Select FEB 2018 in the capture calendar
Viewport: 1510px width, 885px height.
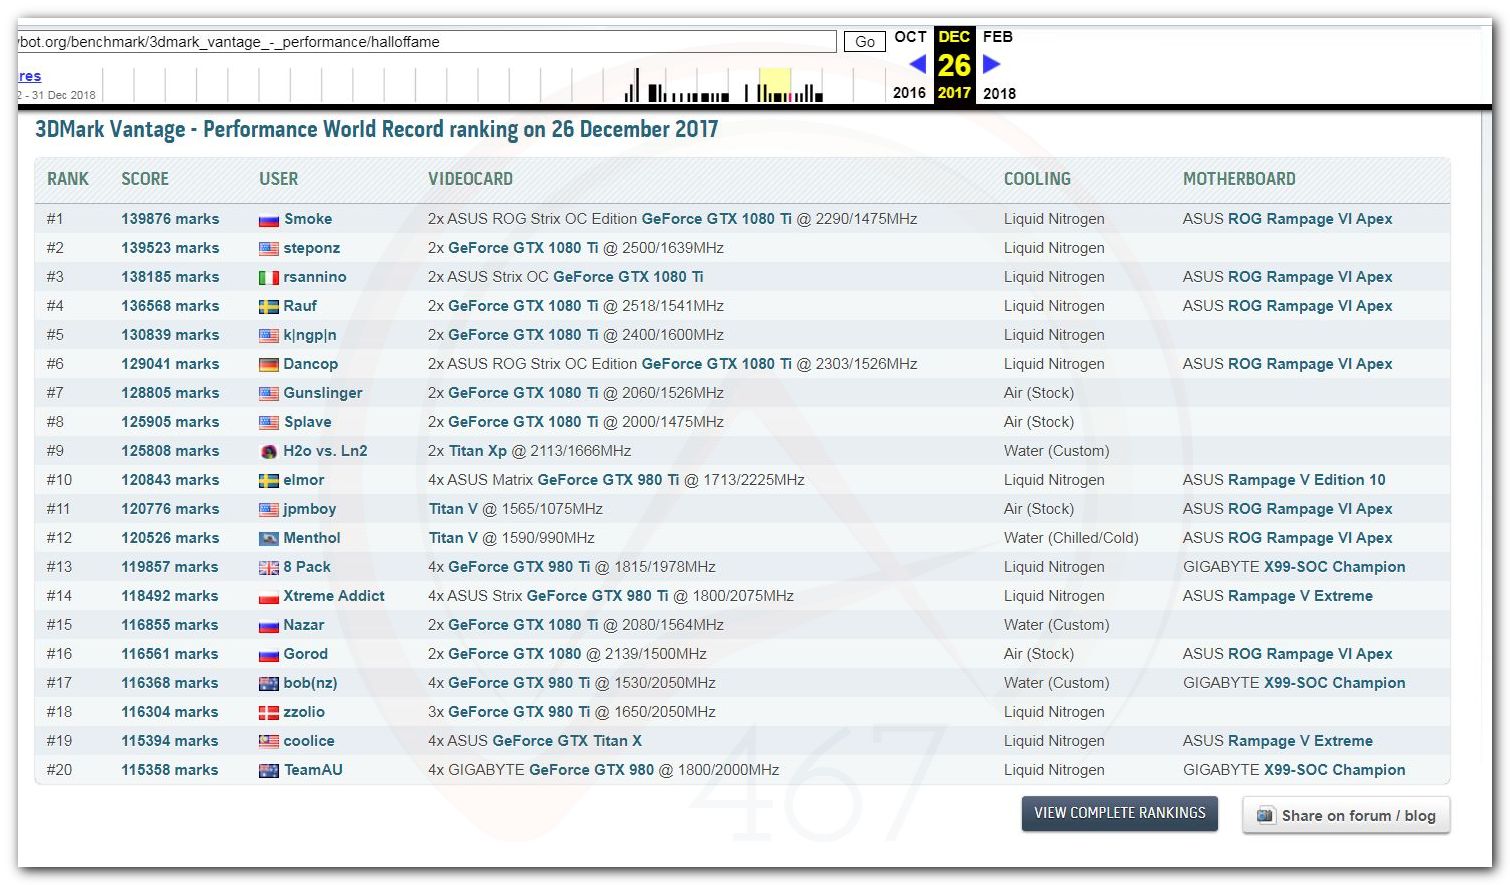coord(997,37)
